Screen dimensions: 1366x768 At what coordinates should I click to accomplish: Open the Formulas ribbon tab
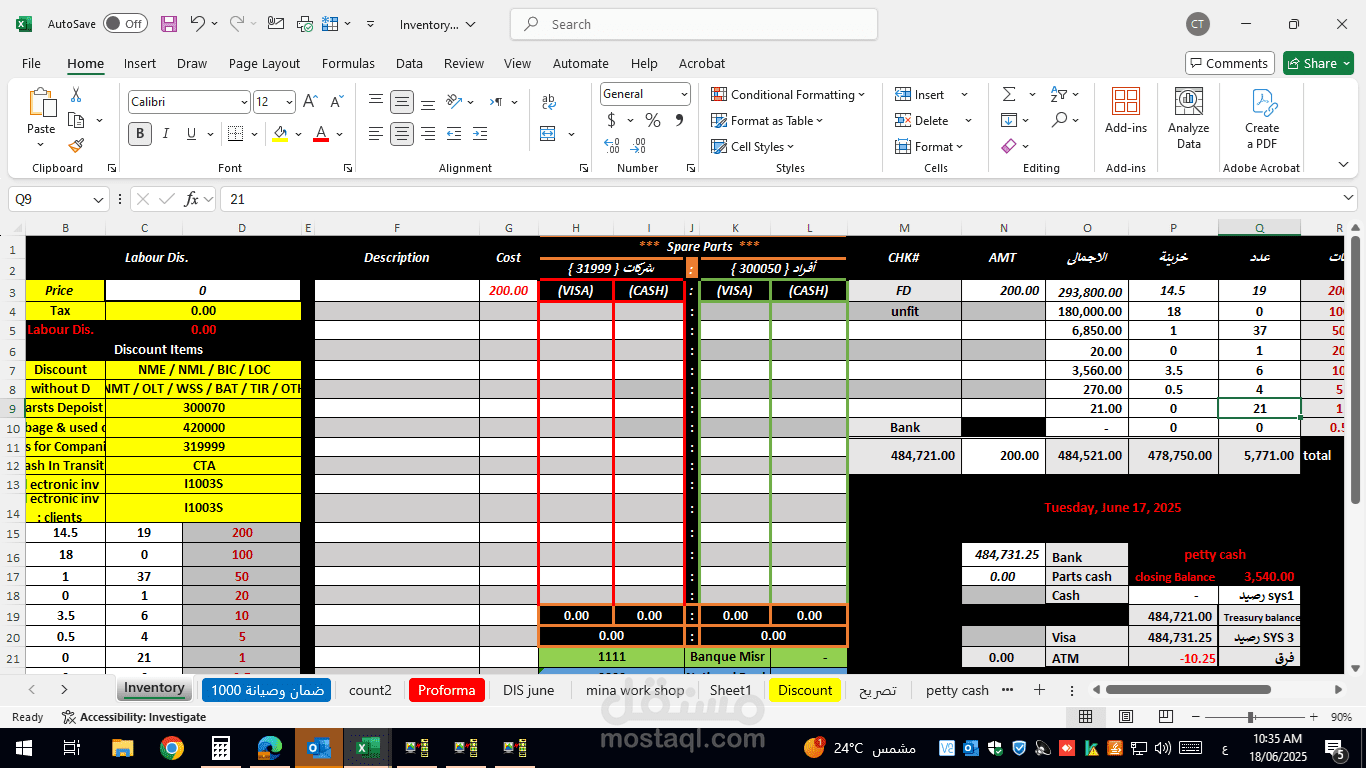[x=348, y=63]
